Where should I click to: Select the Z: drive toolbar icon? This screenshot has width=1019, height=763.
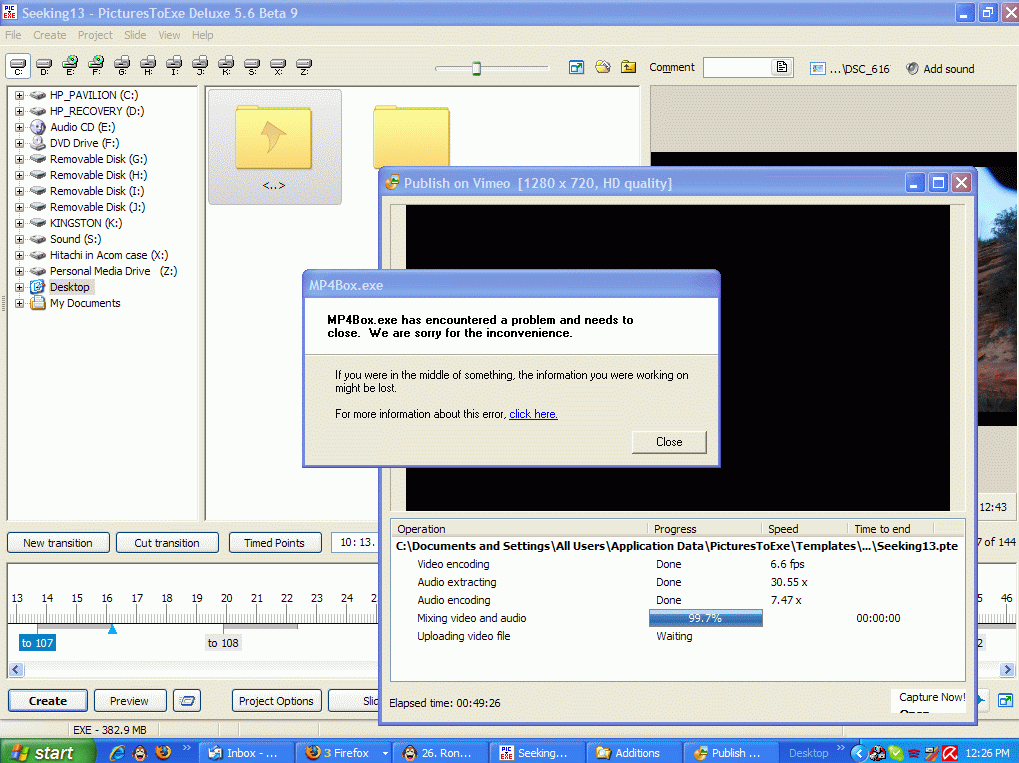(x=304, y=67)
